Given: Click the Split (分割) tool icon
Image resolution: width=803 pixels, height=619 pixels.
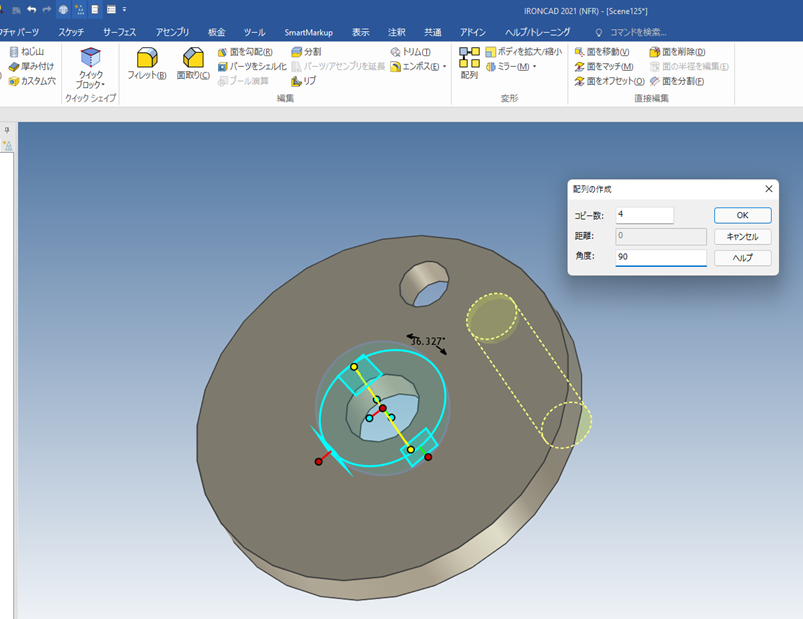Looking at the screenshot, I should click(x=299, y=52).
